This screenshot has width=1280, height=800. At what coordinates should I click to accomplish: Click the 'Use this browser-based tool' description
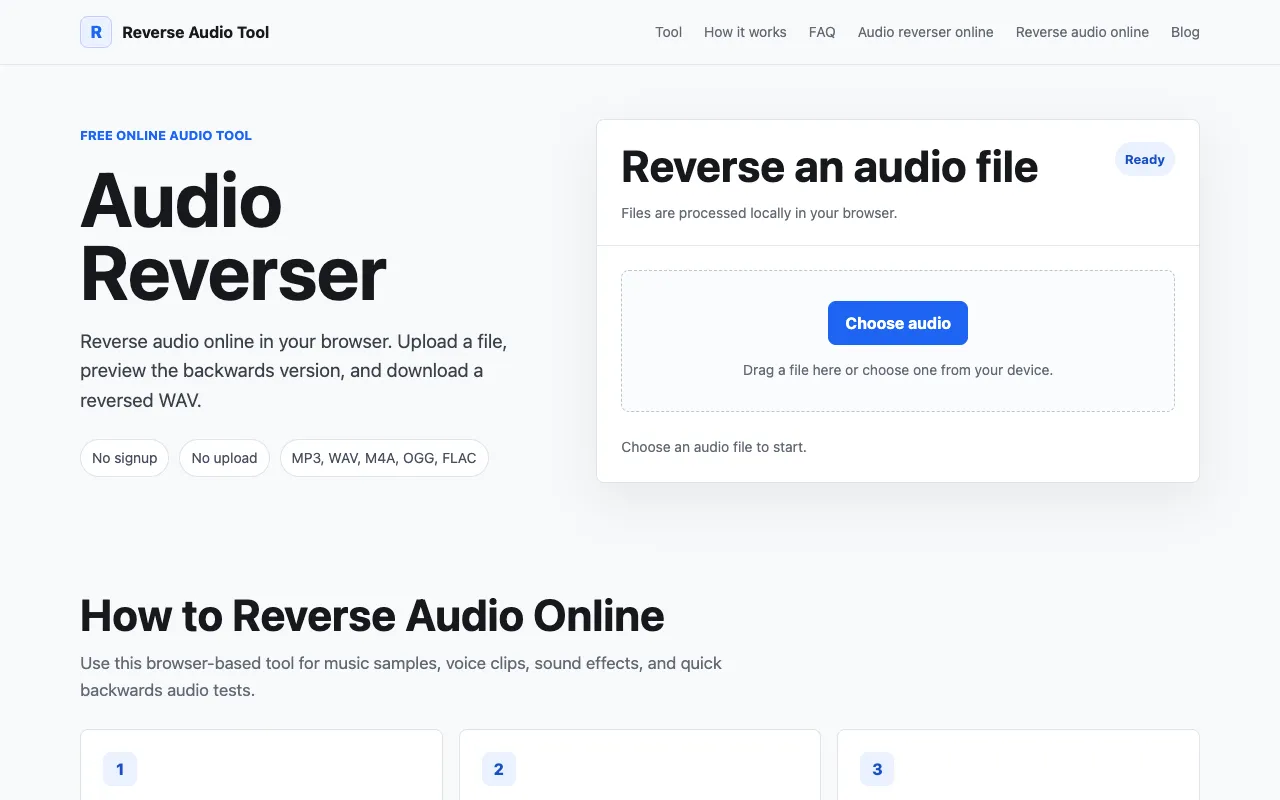tap(401, 677)
